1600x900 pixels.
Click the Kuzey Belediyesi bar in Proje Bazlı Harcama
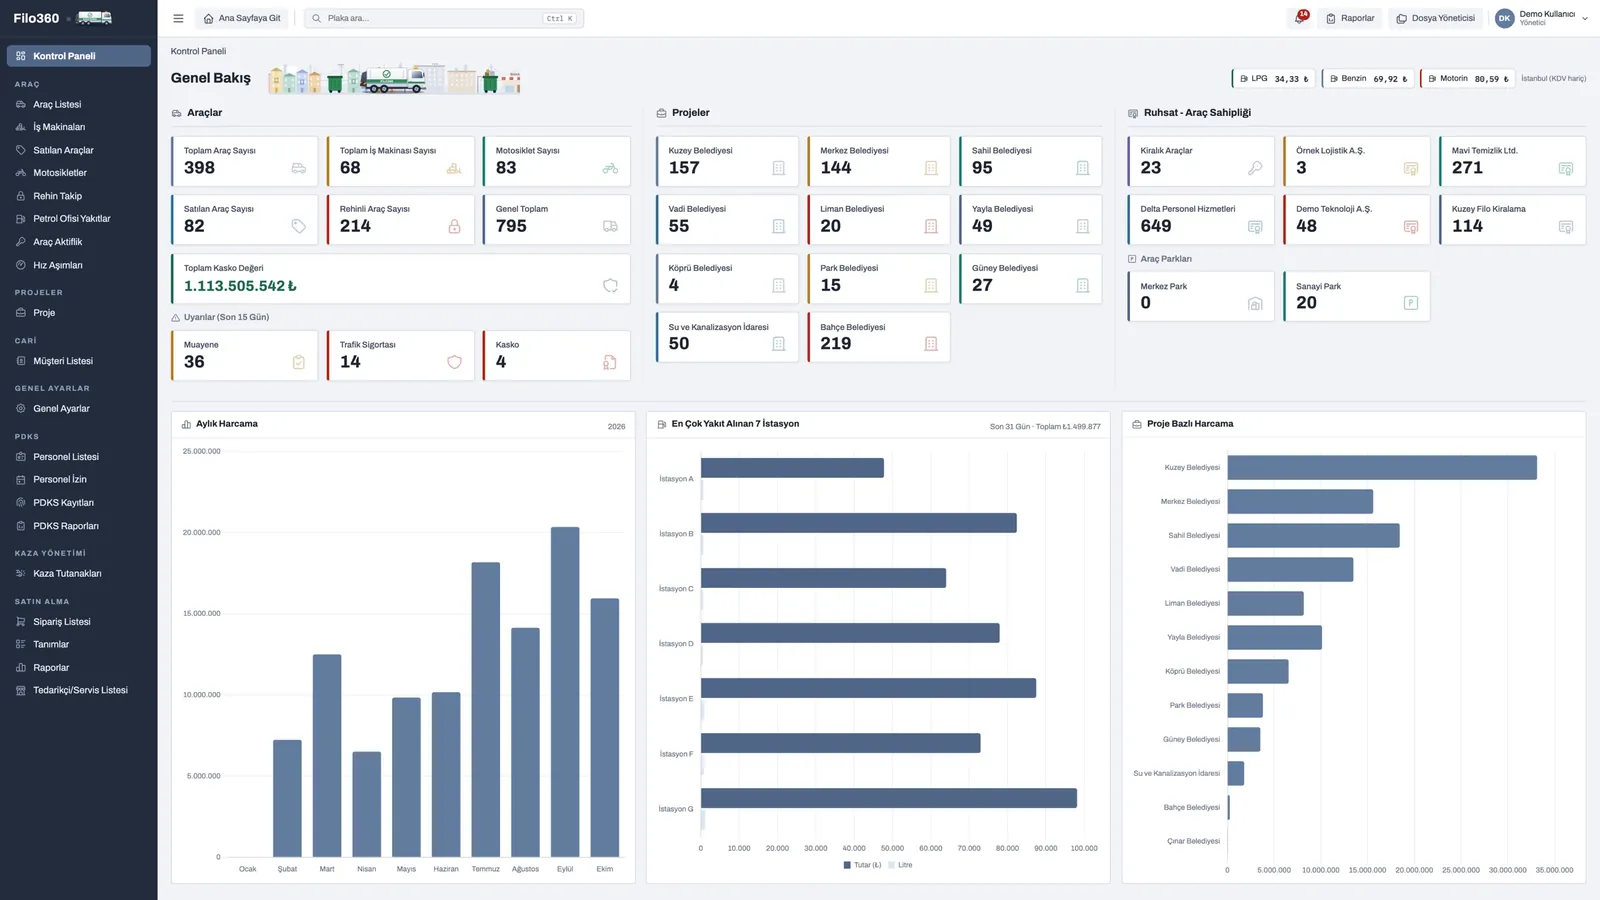[x=1382, y=467]
